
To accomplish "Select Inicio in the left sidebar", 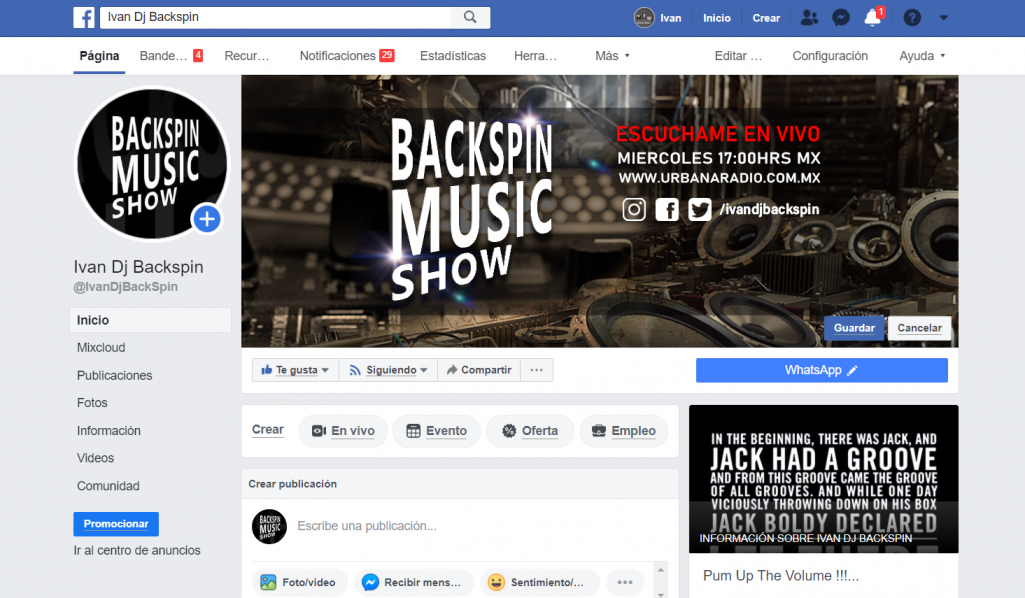I will [x=150, y=320].
